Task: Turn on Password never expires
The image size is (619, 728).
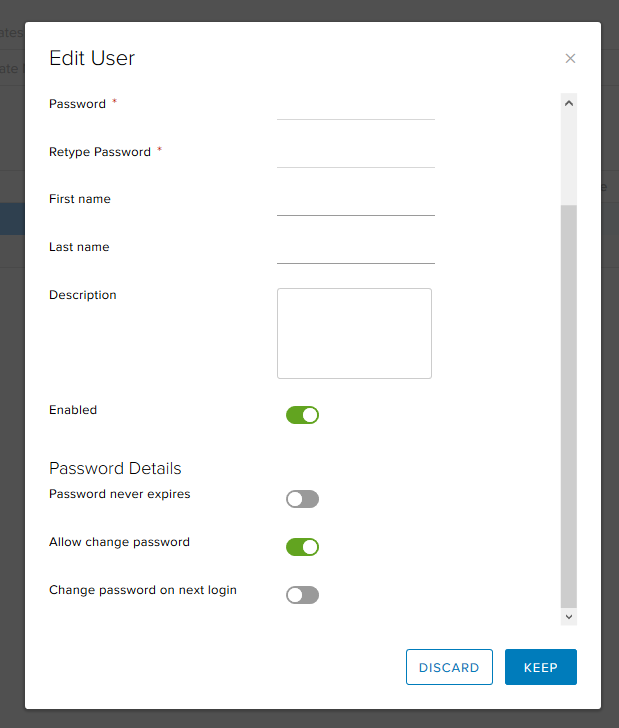Action: coord(302,499)
